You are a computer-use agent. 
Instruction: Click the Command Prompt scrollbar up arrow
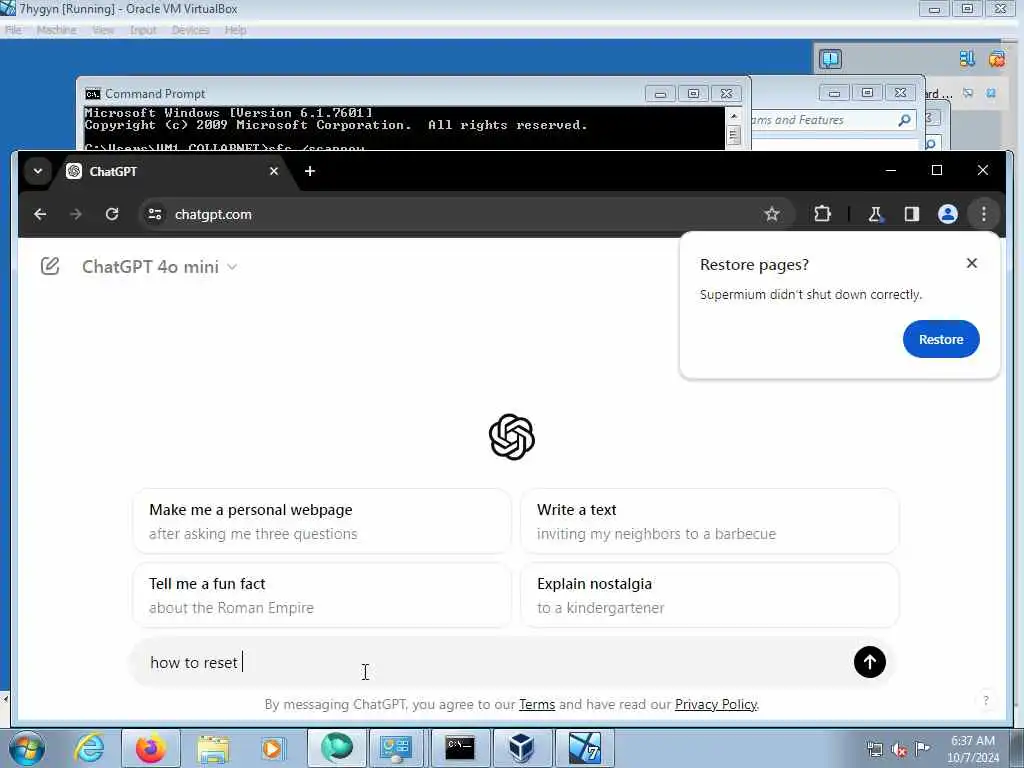734,116
